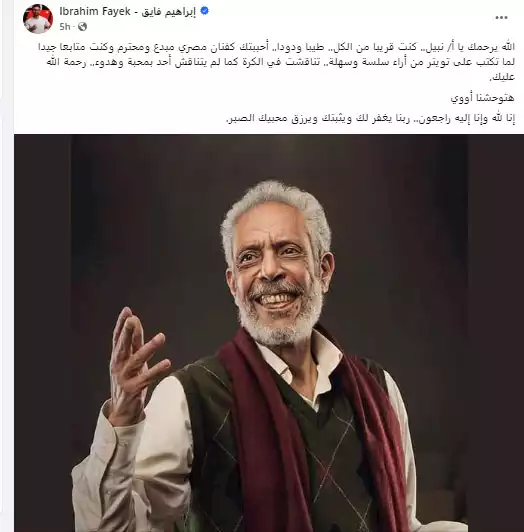Open the post's "5h" timestamp link
Viewport: 524px width, 532px height.
[64, 26]
